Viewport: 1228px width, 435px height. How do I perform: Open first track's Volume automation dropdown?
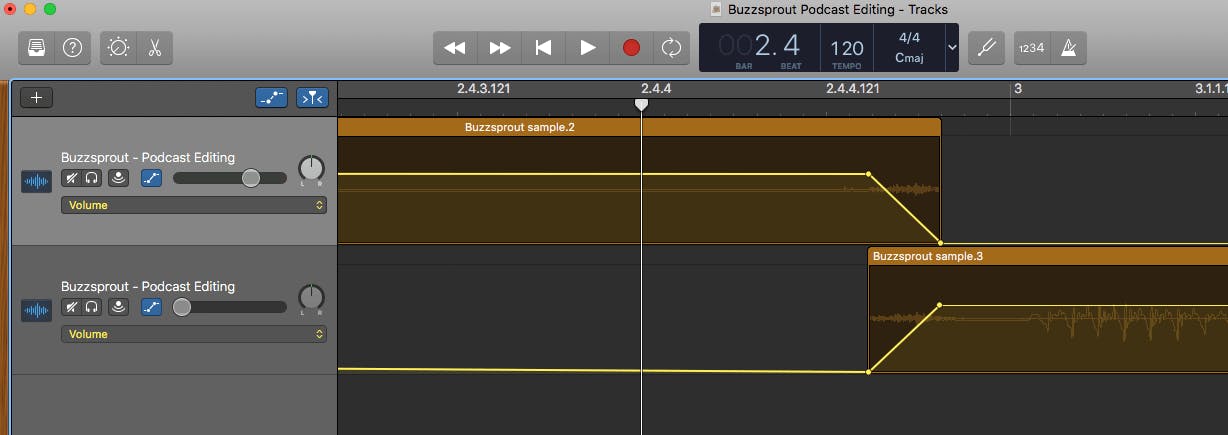click(x=194, y=205)
